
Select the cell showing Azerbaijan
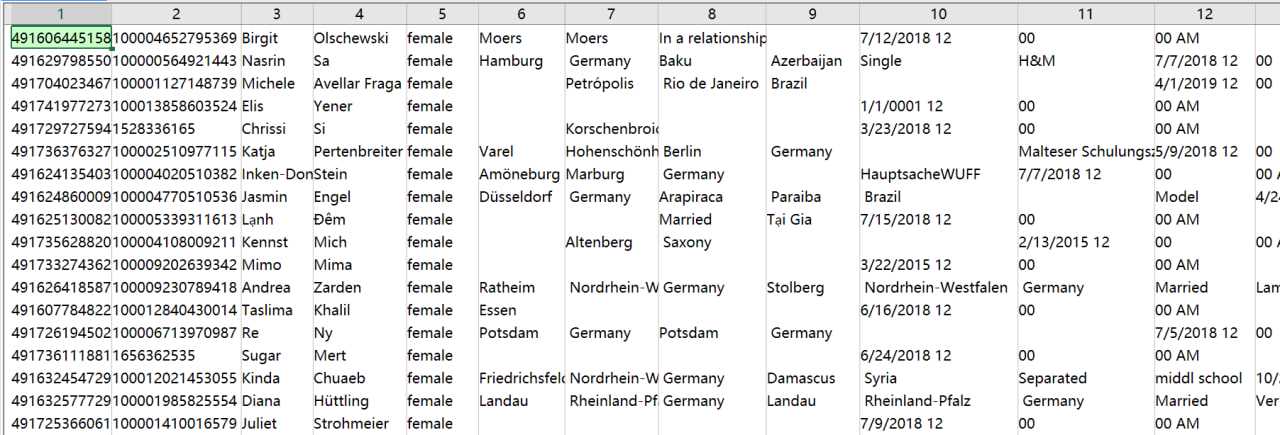click(x=813, y=61)
